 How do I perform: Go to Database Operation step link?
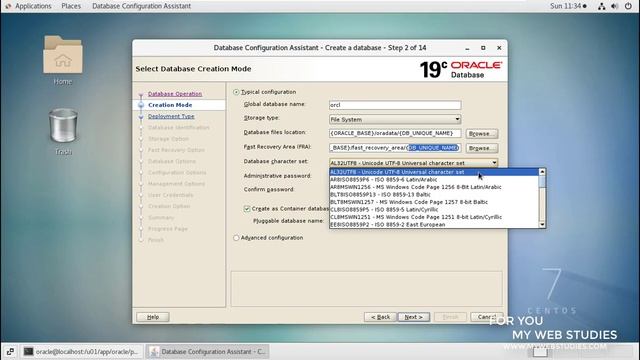(175, 94)
